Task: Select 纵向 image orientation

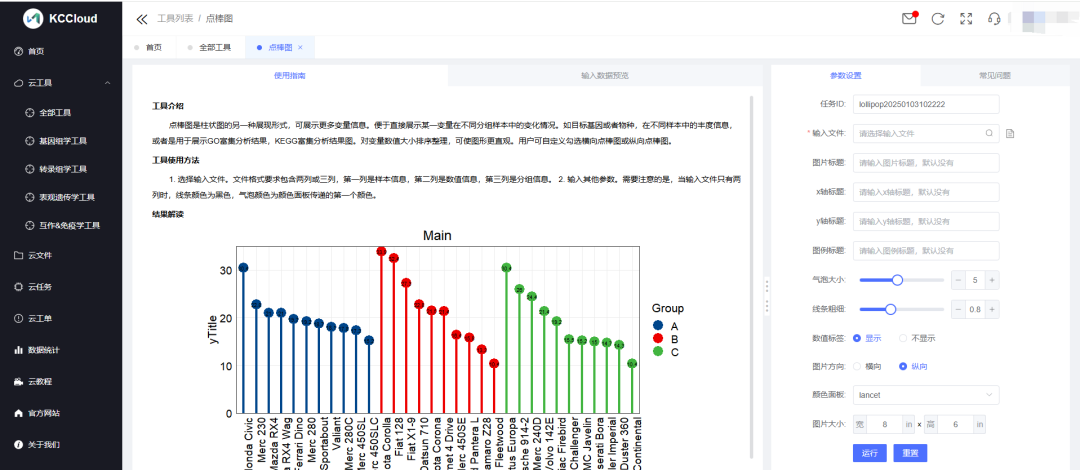Action: 903,367
